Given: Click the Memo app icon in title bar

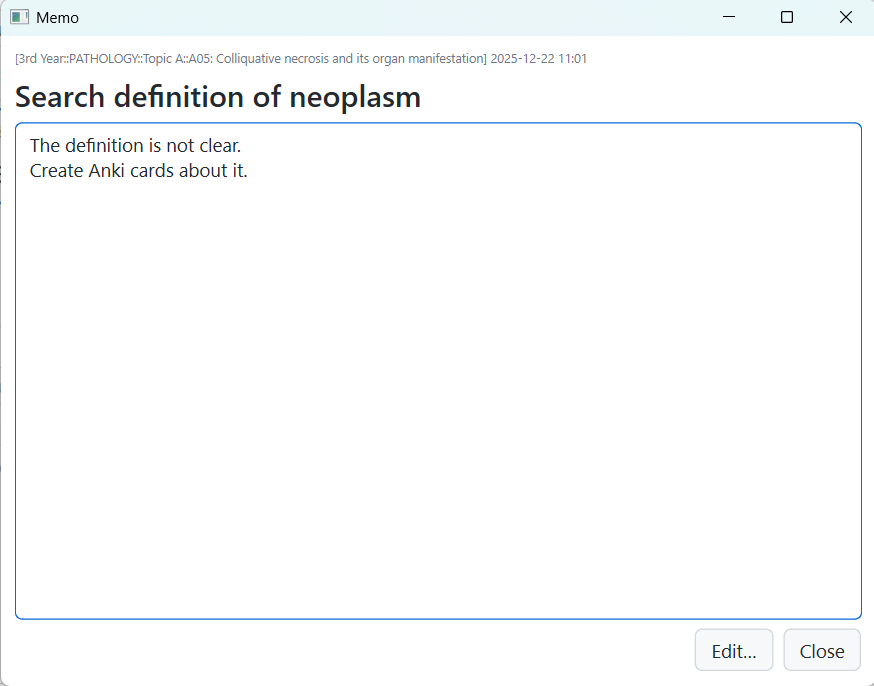Looking at the screenshot, I should click(19, 18).
